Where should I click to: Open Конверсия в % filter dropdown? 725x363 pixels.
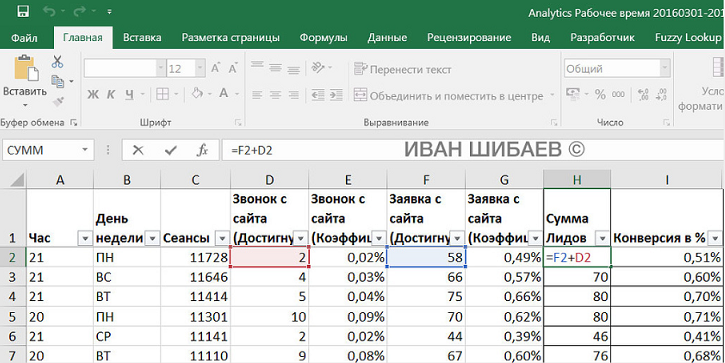[715, 239]
